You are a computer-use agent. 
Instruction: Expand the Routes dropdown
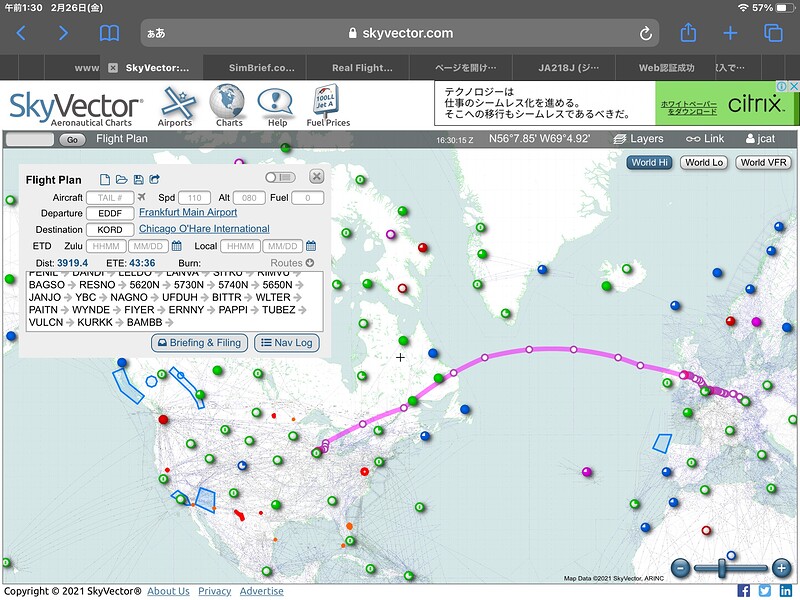tap(292, 263)
